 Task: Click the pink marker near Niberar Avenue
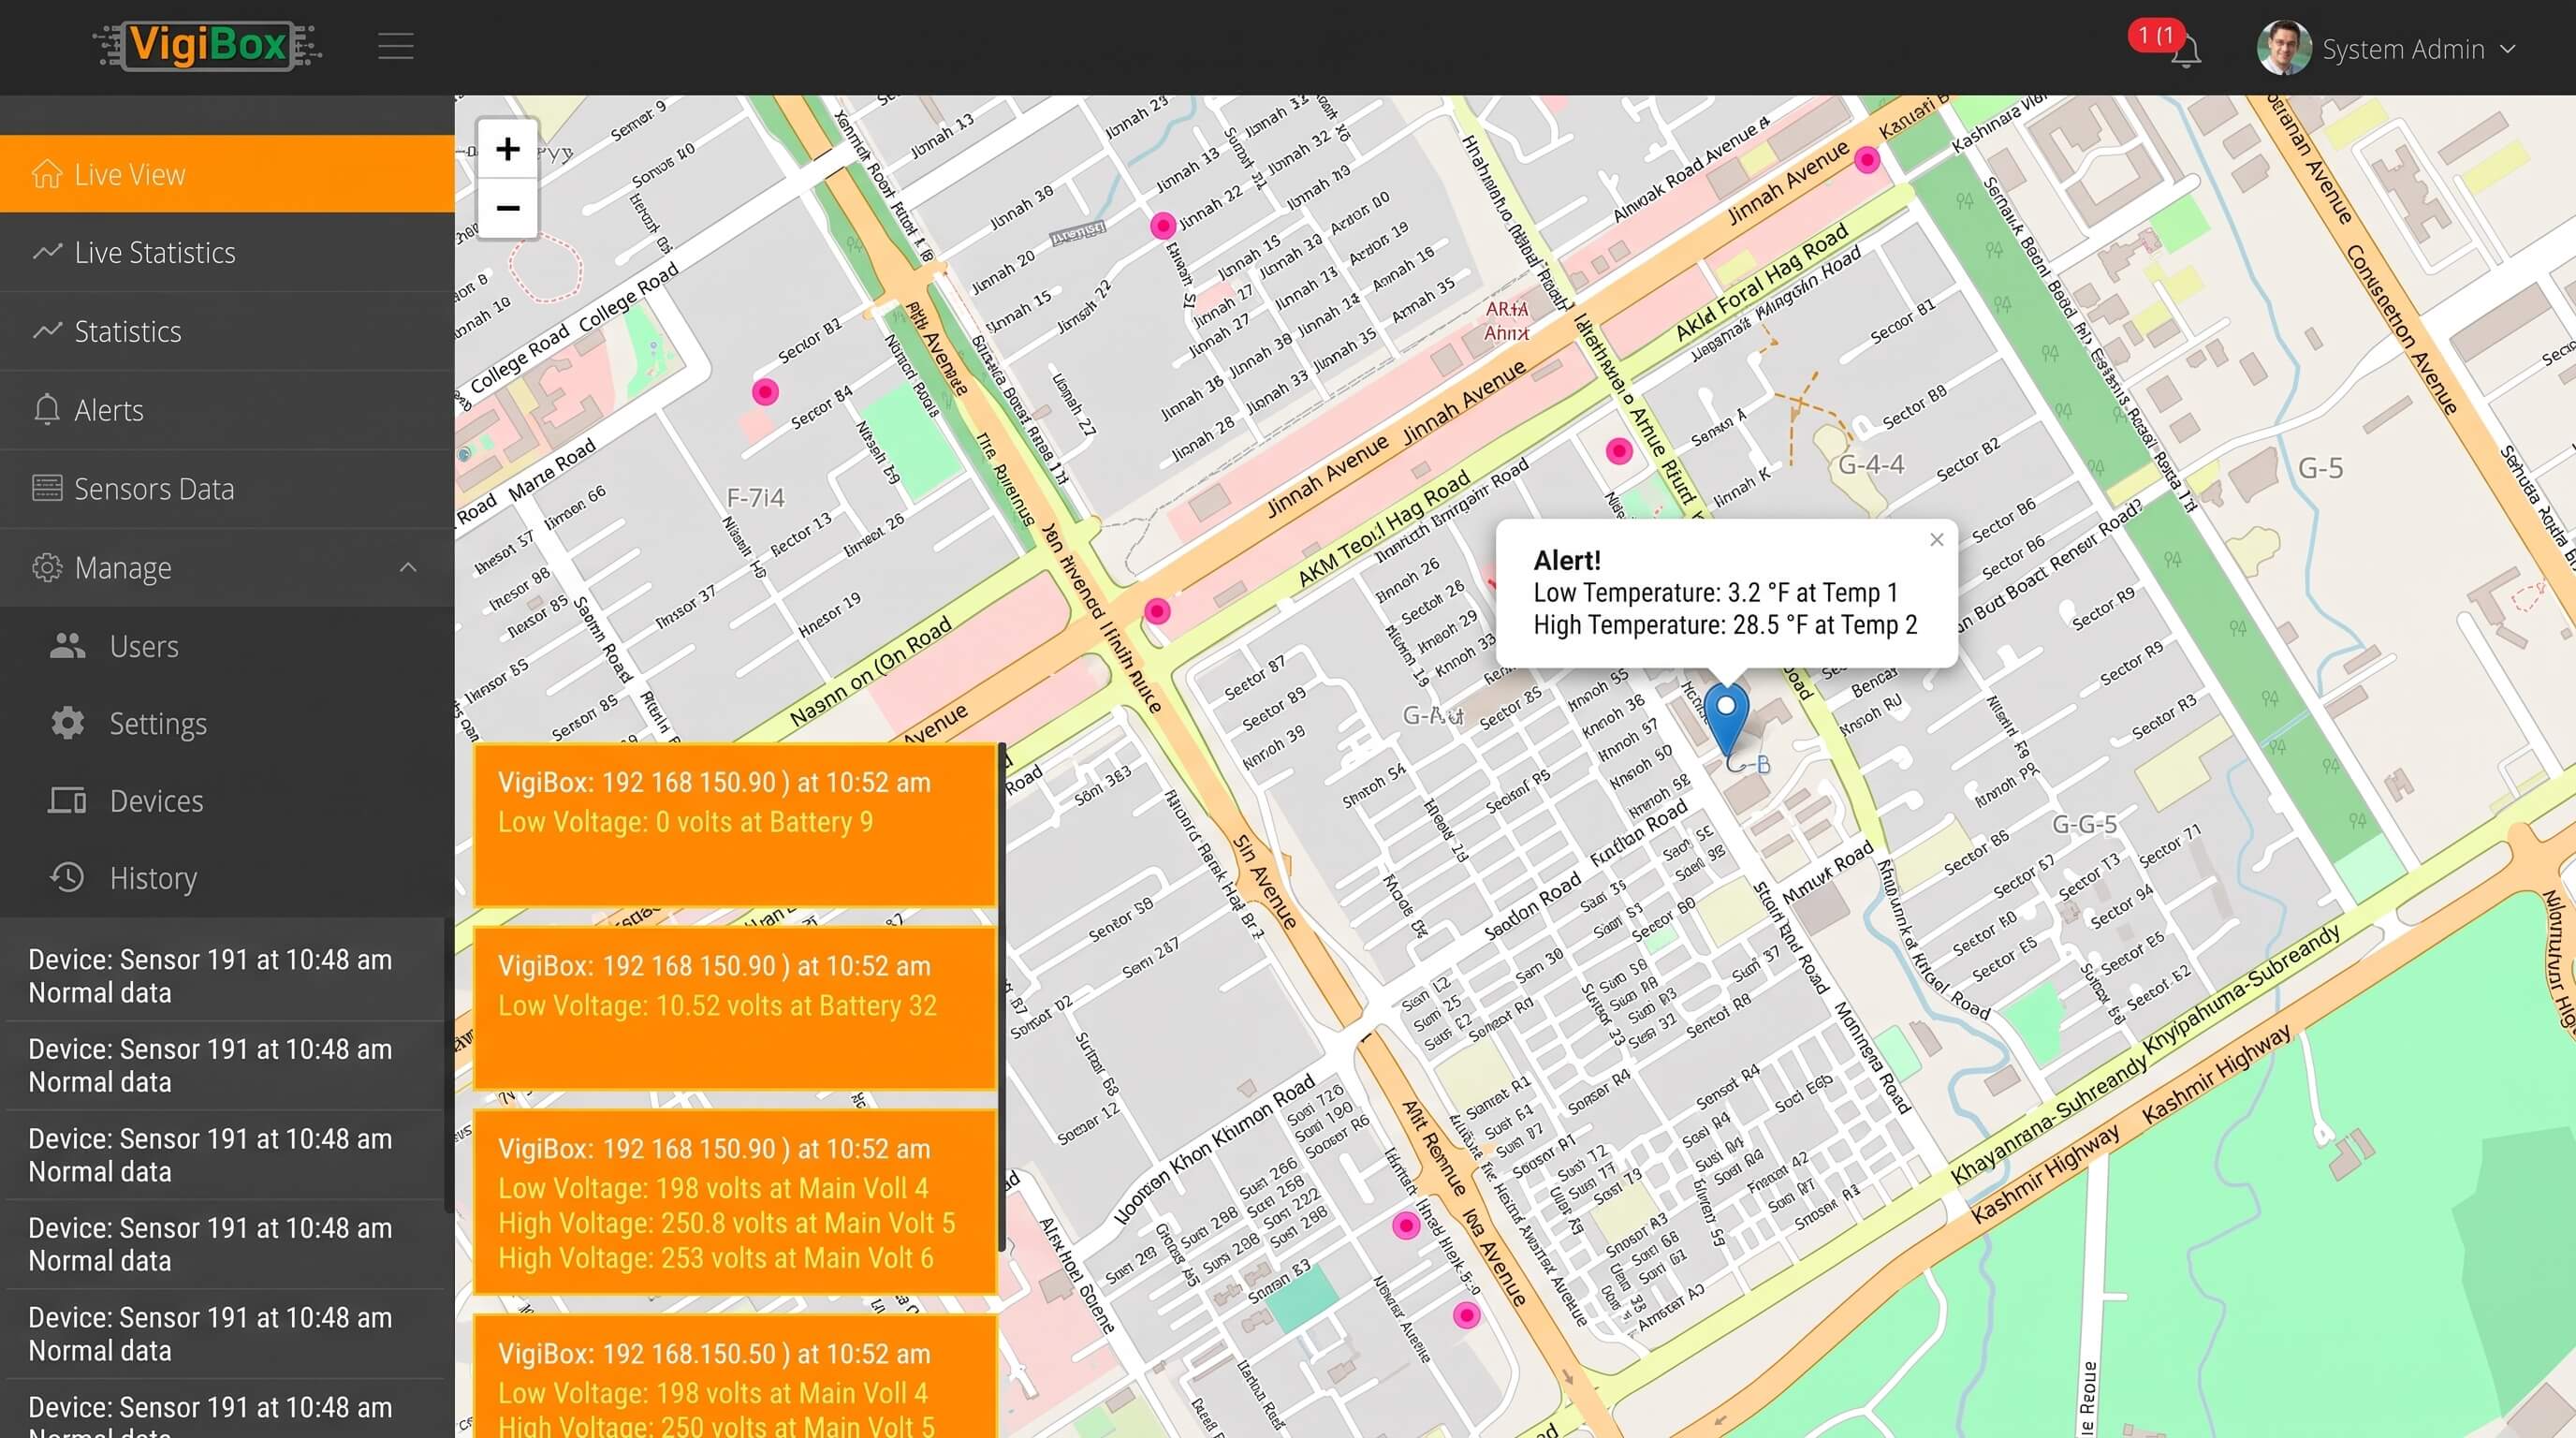click(1466, 1315)
